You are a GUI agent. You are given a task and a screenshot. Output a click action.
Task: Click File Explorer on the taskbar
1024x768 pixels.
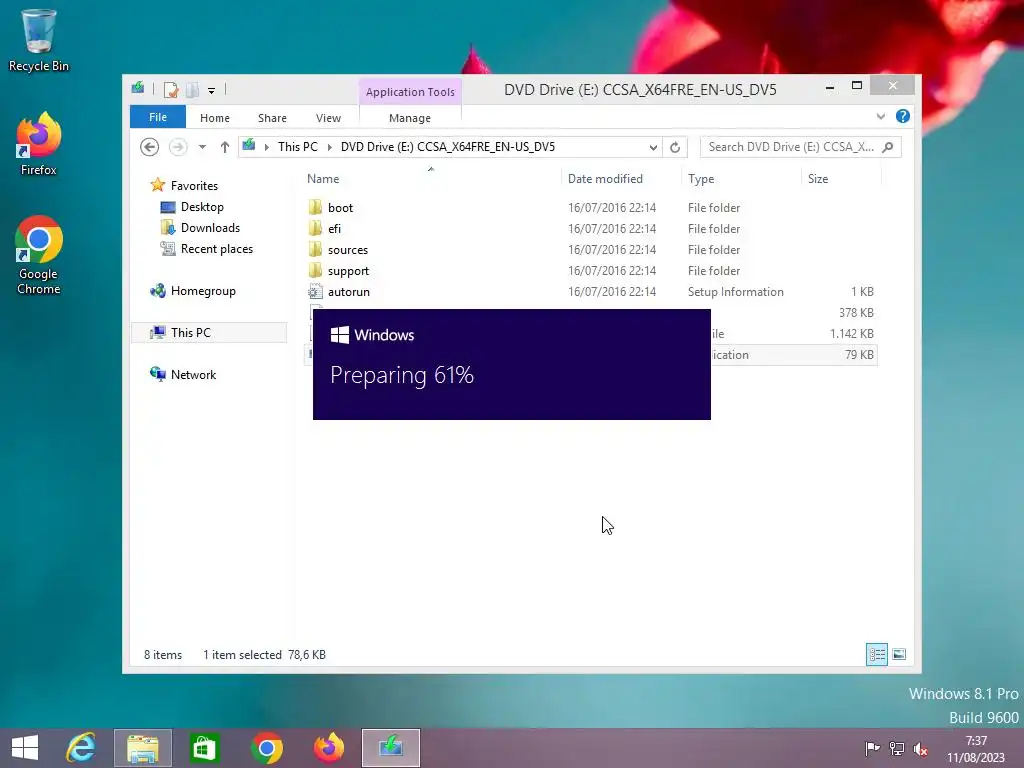tap(143, 748)
